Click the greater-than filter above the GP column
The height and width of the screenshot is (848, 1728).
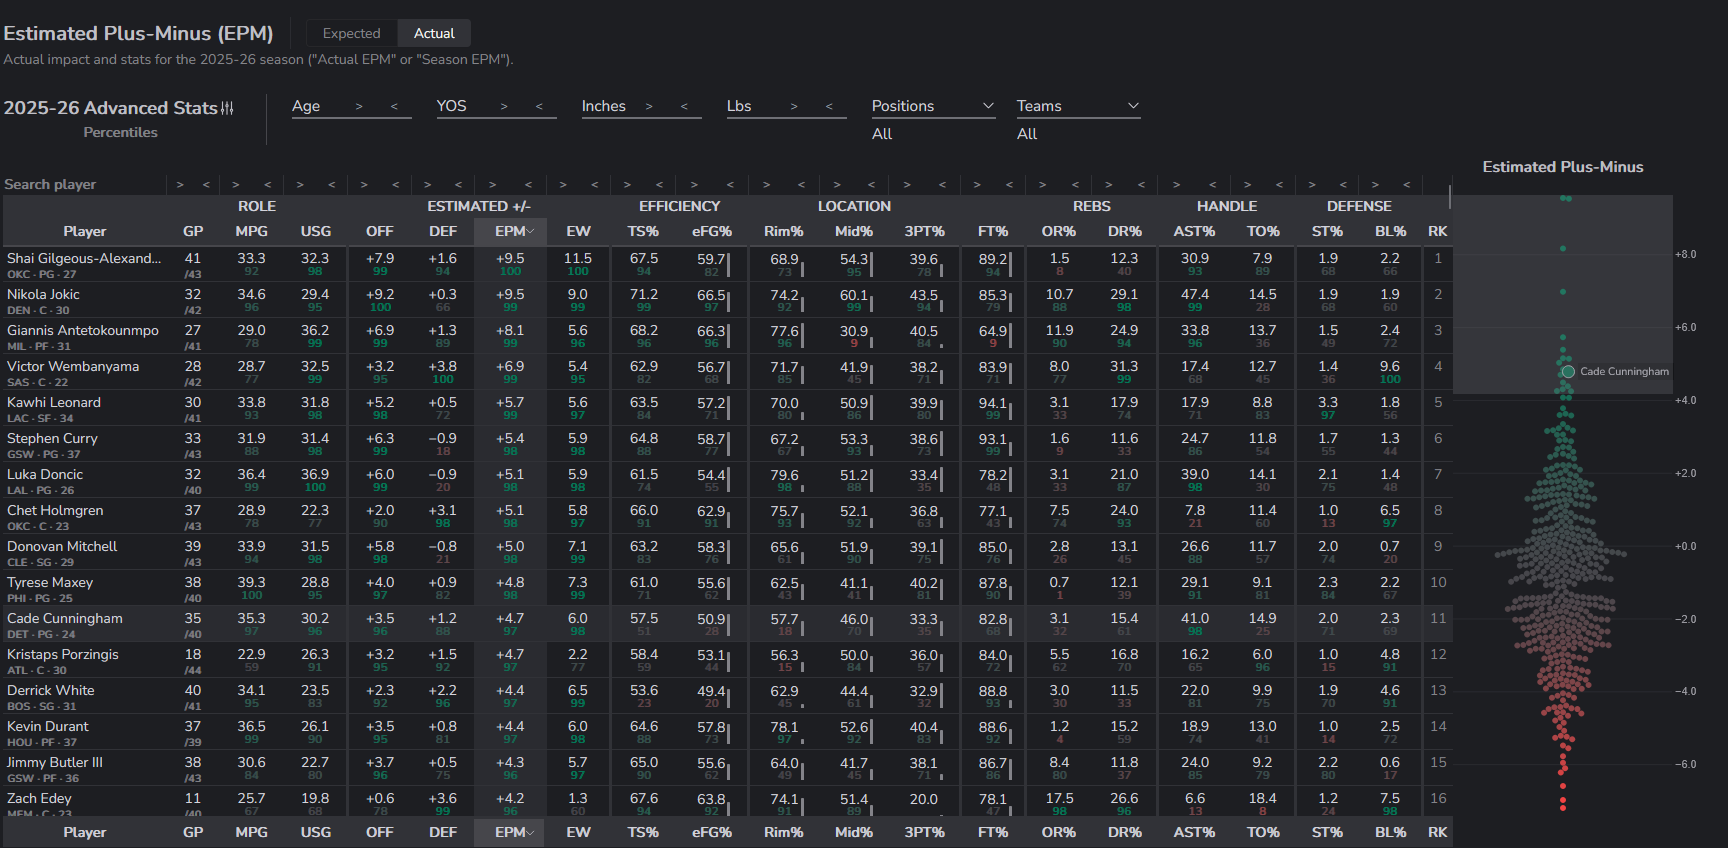point(180,184)
